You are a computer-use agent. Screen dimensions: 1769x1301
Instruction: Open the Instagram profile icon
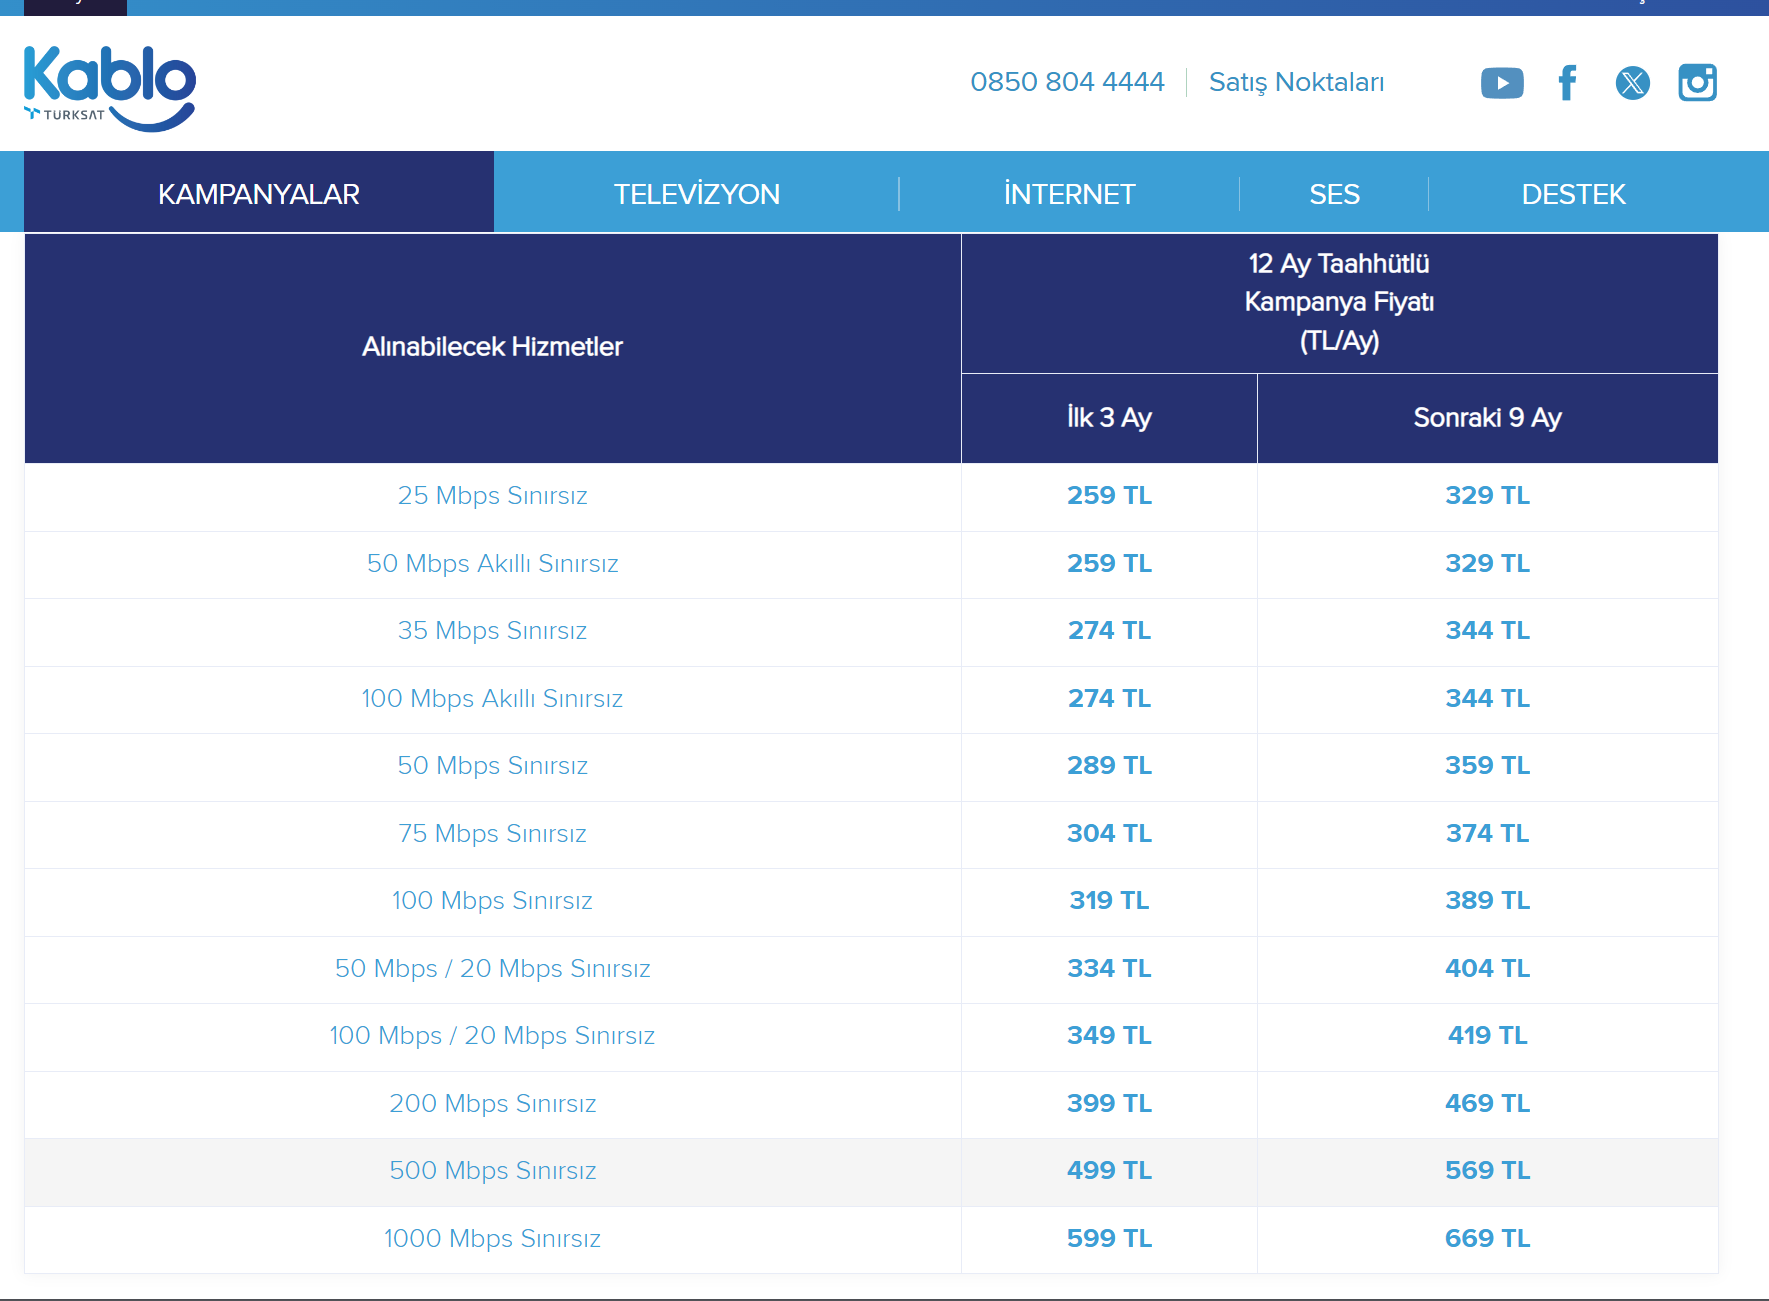1697,83
